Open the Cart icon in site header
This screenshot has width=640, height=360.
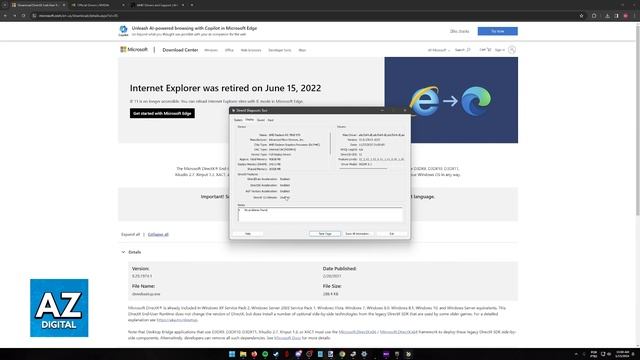pos(485,50)
